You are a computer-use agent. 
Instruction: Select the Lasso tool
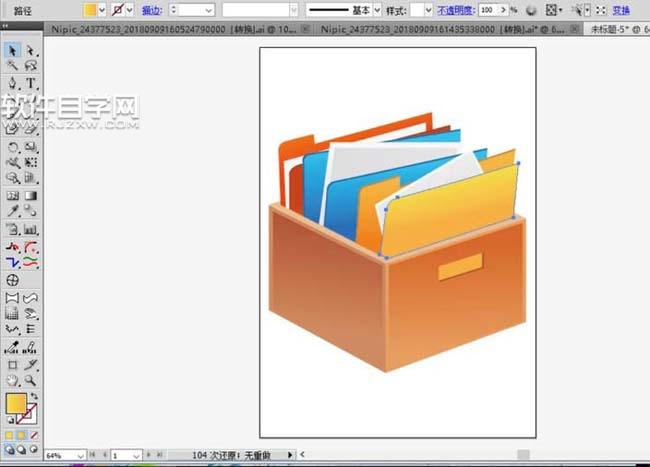[x=31, y=65]
